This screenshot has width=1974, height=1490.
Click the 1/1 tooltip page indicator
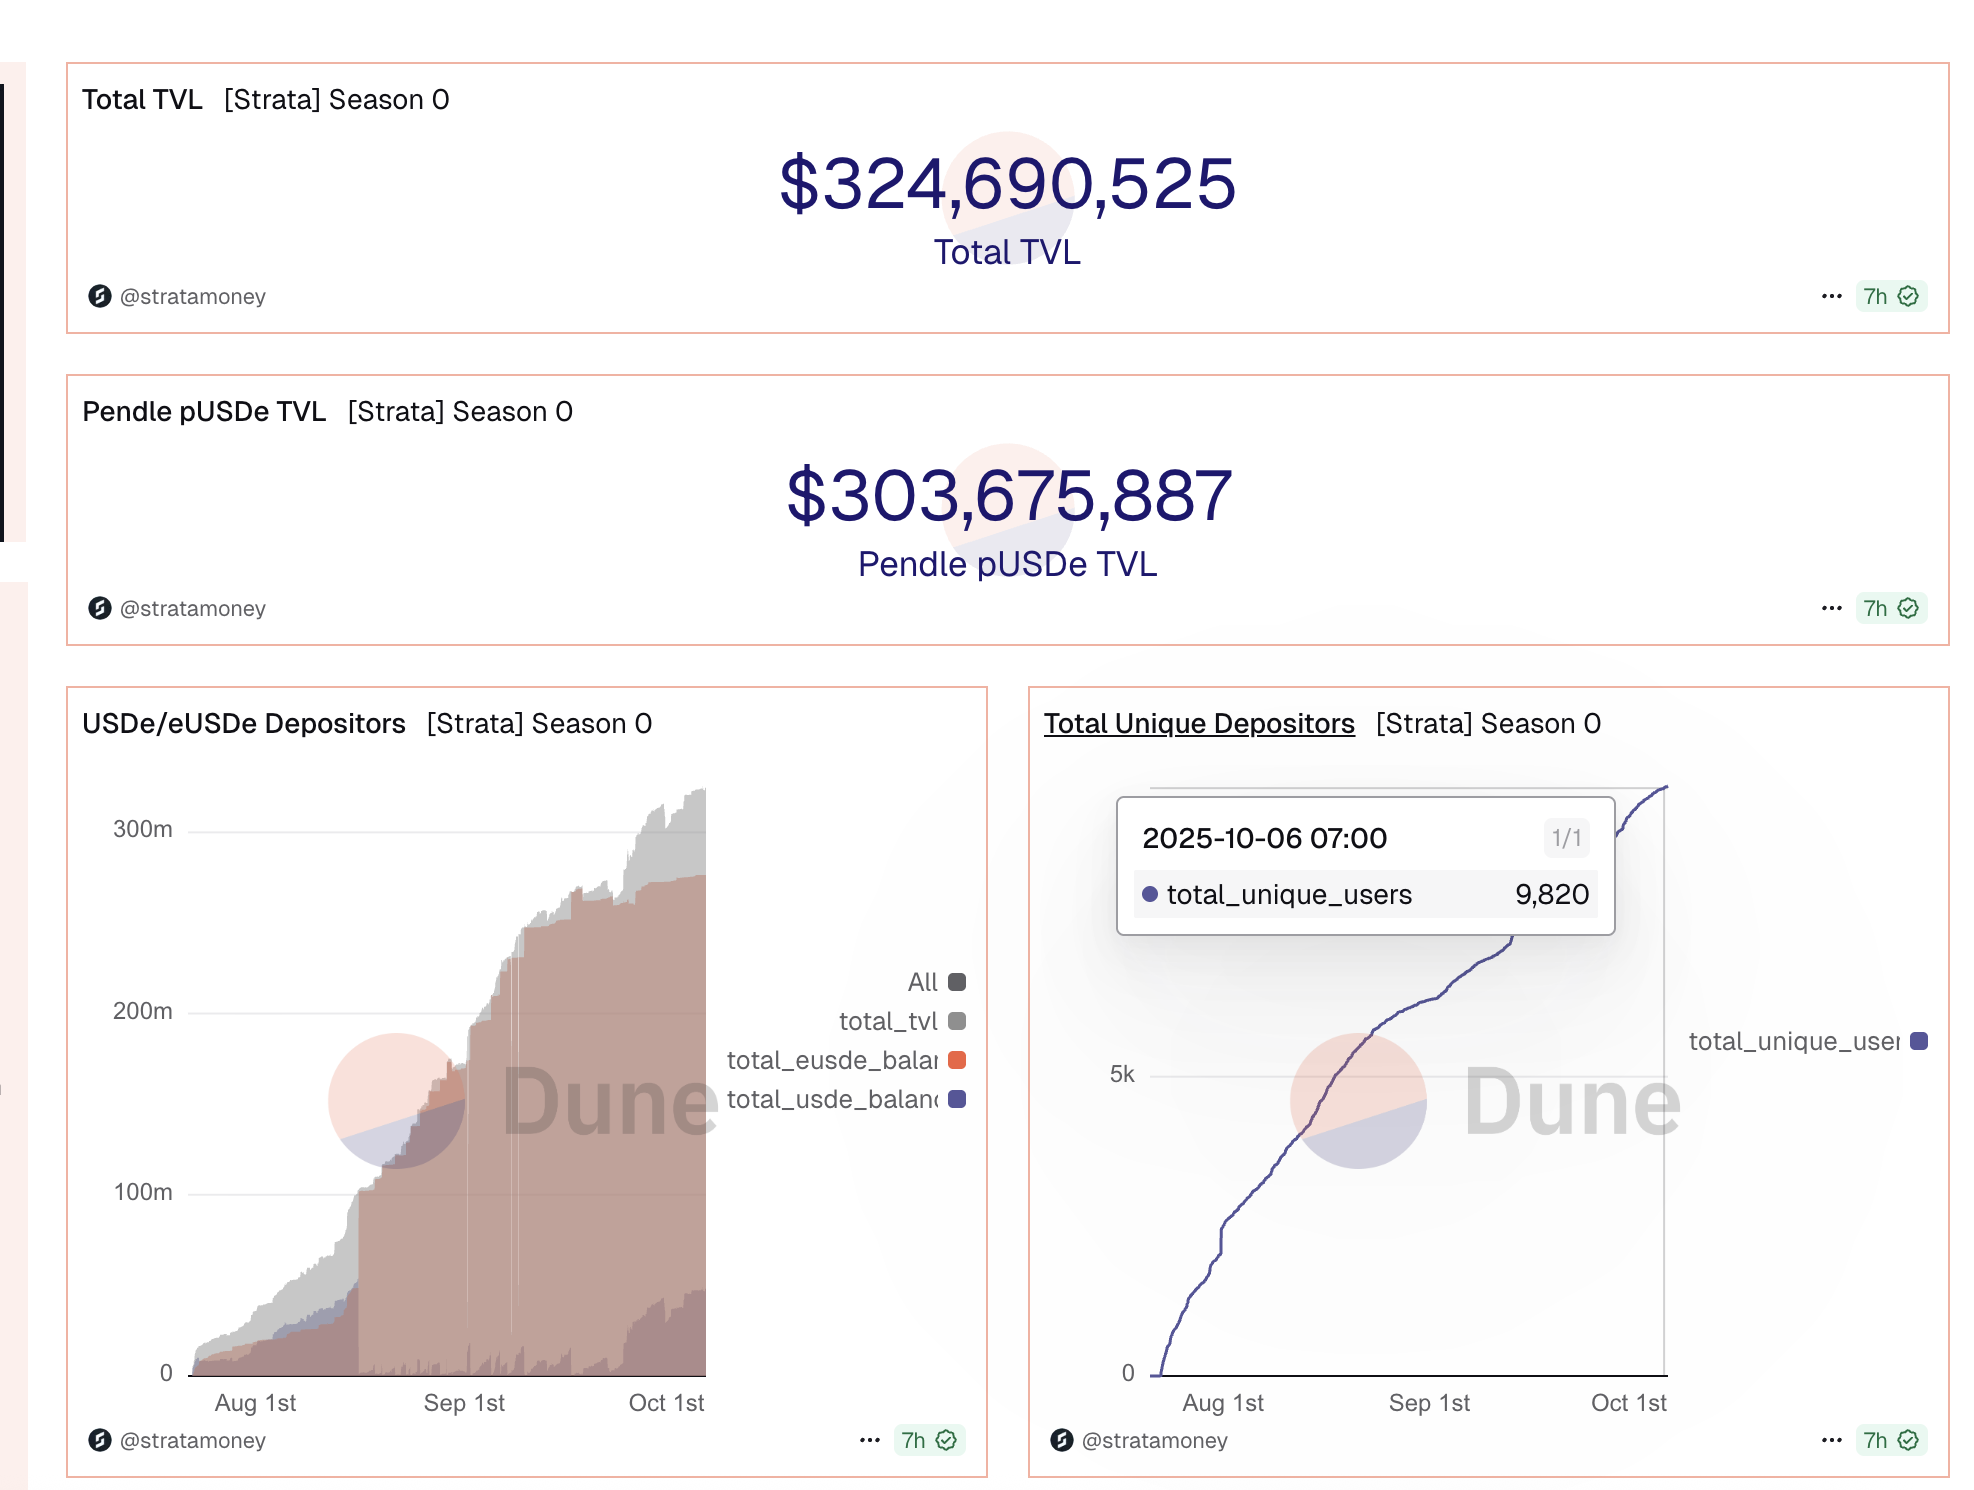1566,838
